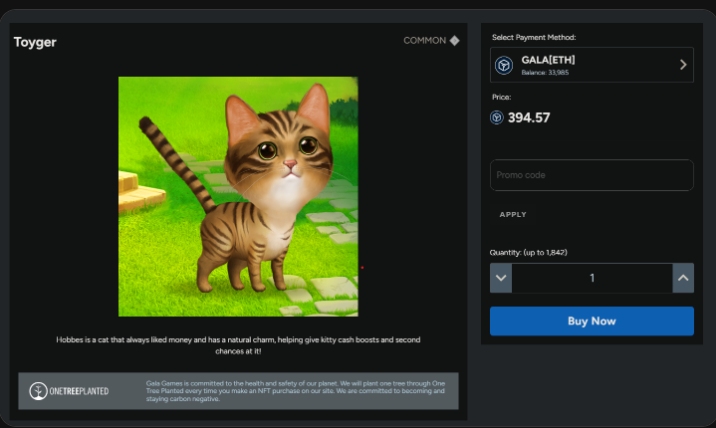Viewport: 716px width, 428px height.
Task: Click the Select Payment Method label
Action: tap(534, 37)
